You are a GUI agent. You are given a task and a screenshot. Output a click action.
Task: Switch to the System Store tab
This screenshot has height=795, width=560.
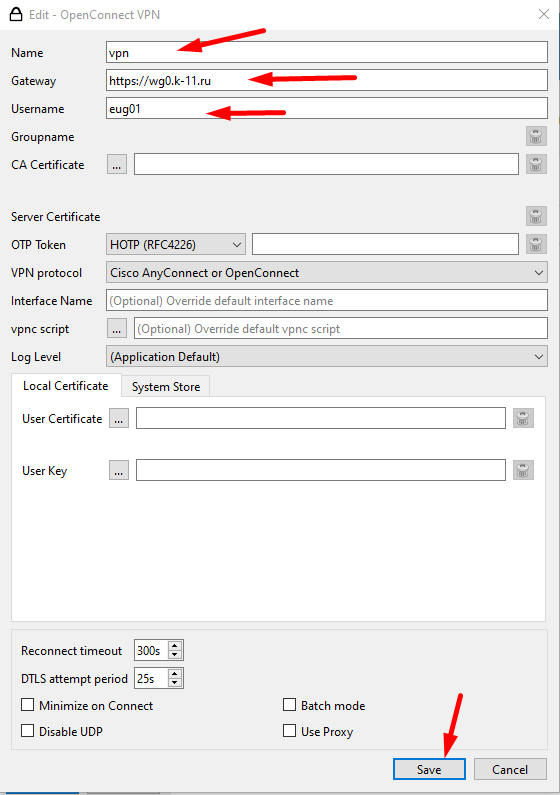coord(166,387)
